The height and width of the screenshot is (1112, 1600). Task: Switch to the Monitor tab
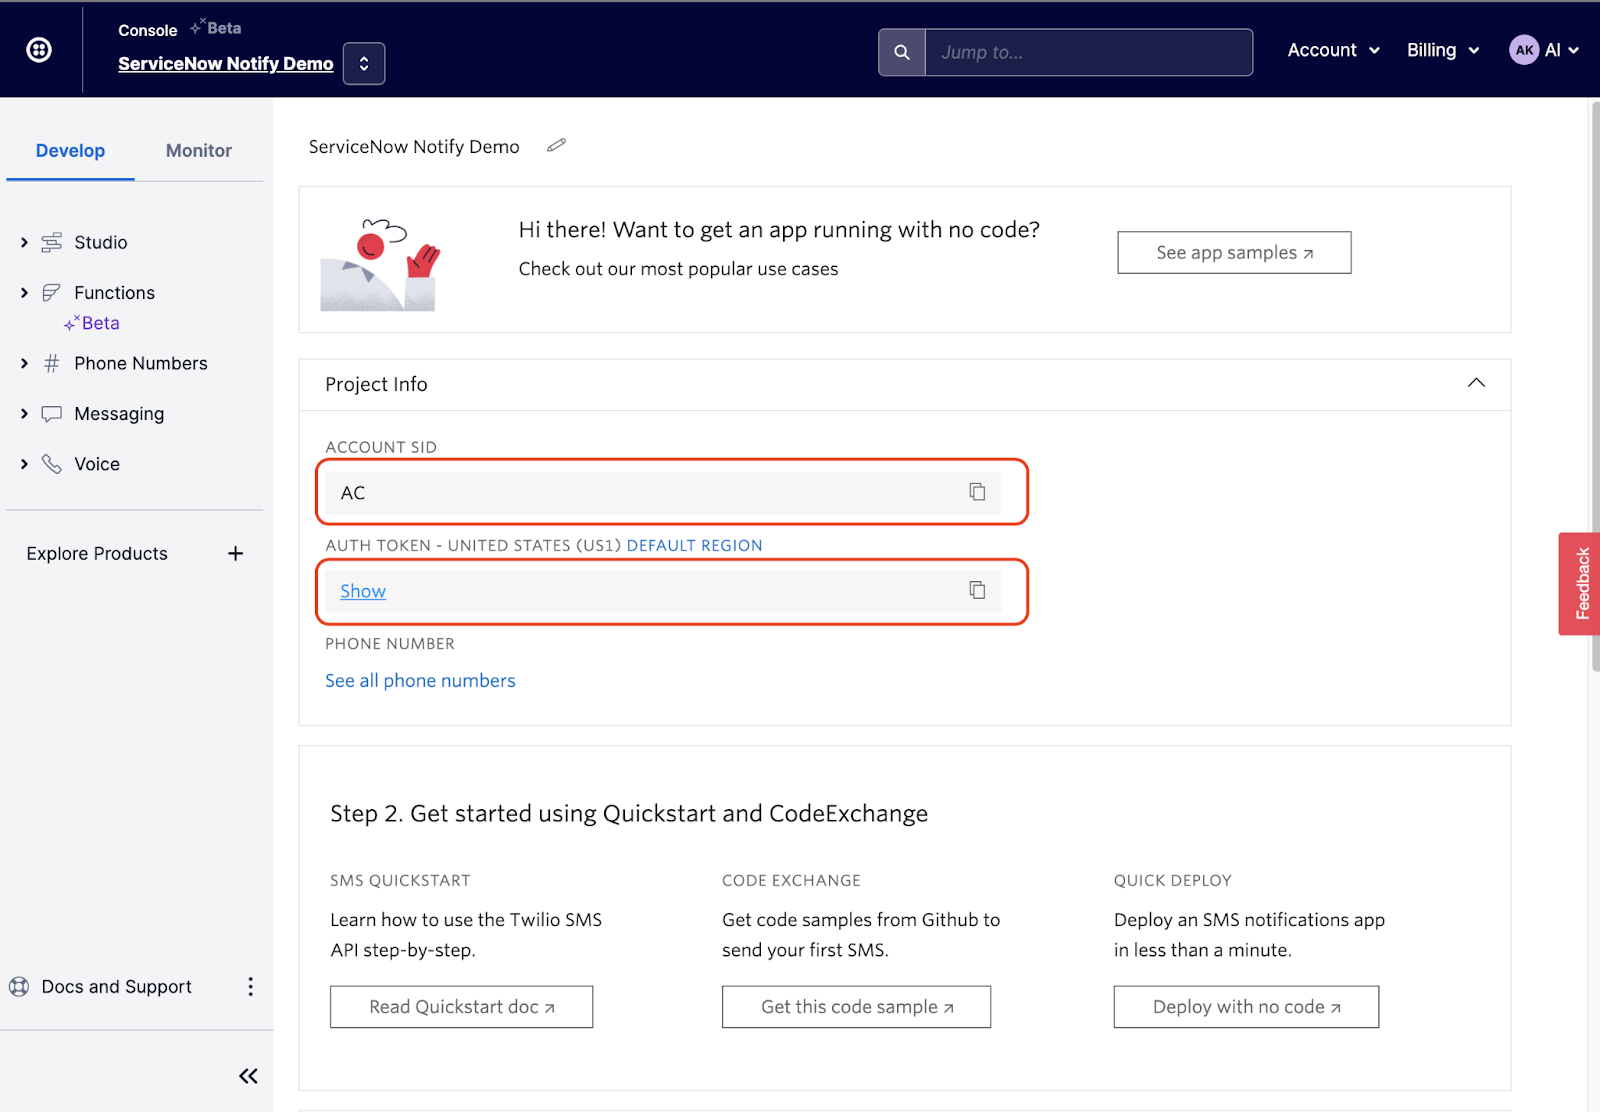tap(199, 151)
